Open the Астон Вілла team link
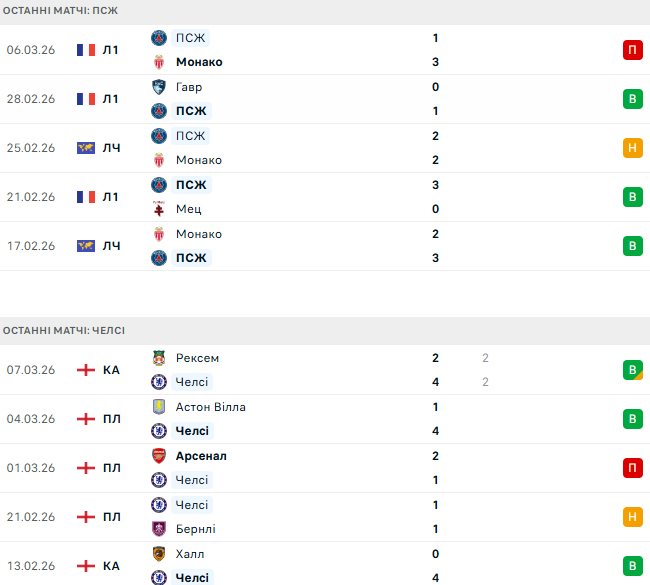 pos(210,407)
